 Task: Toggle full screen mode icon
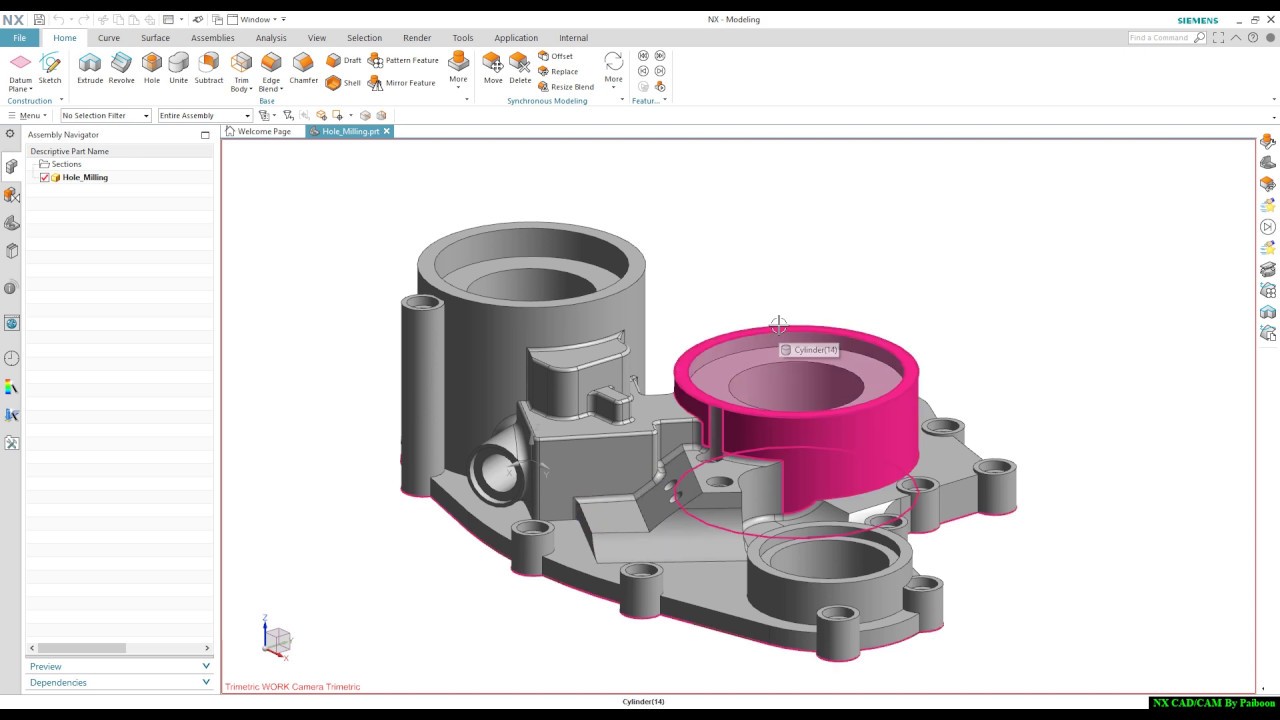click(x=1218, y=38)
